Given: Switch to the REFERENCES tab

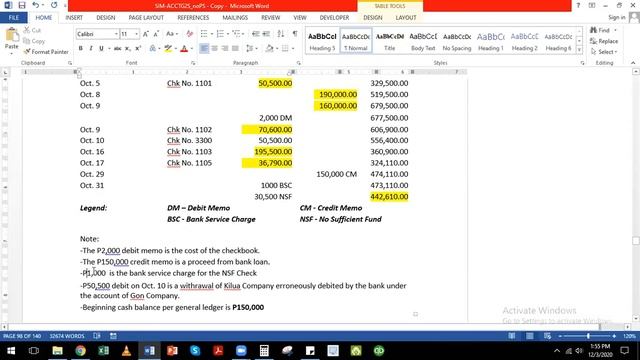Looking at the screenshot, I should click(193, 18).
